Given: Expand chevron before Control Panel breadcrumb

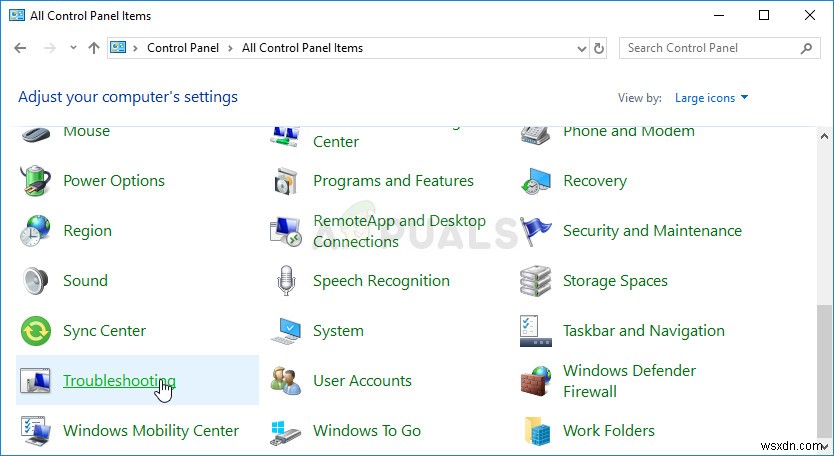Looking at the screenshot, I should (136, 48).
